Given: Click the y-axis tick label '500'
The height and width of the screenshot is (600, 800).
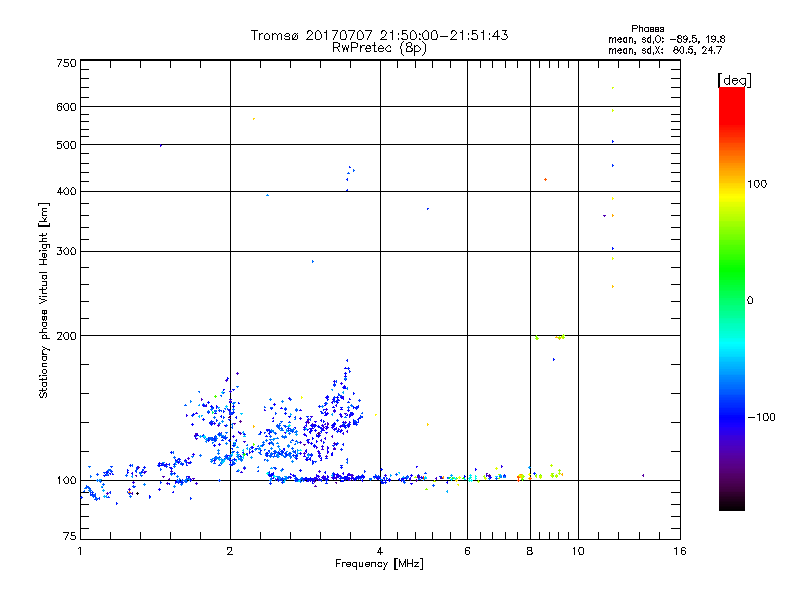Looking at the screenshot, I should [x=66, y=145].
